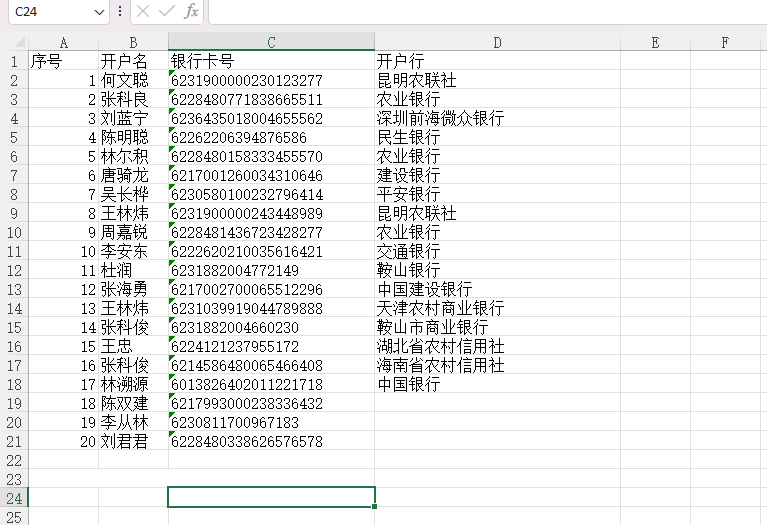767x525 pixels.
Task: Select card number 6231882004772149
Action: [271, 270]
